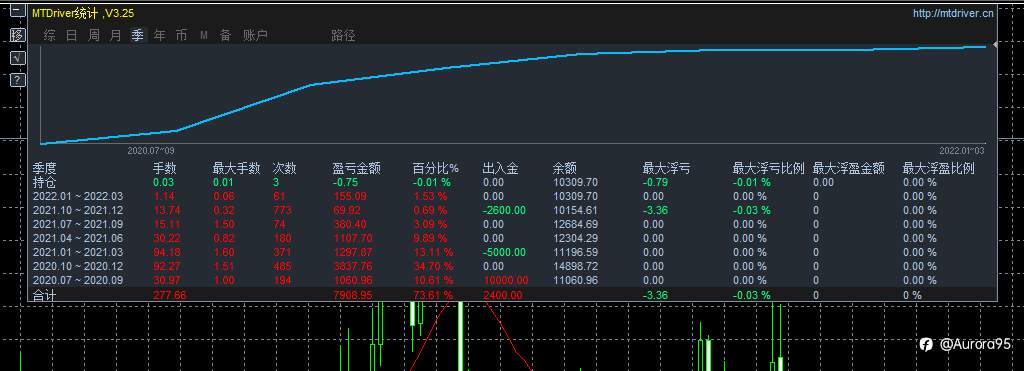1024x371 pixels.
Task: Click the 10000.00 deposit value
Action: (505, 280)
